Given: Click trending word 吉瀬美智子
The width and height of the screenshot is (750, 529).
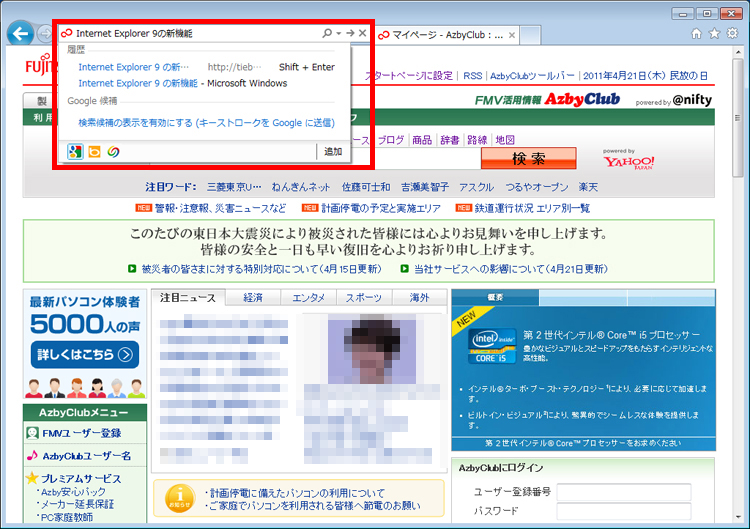Looking at the screenshot, I should 425,187.
